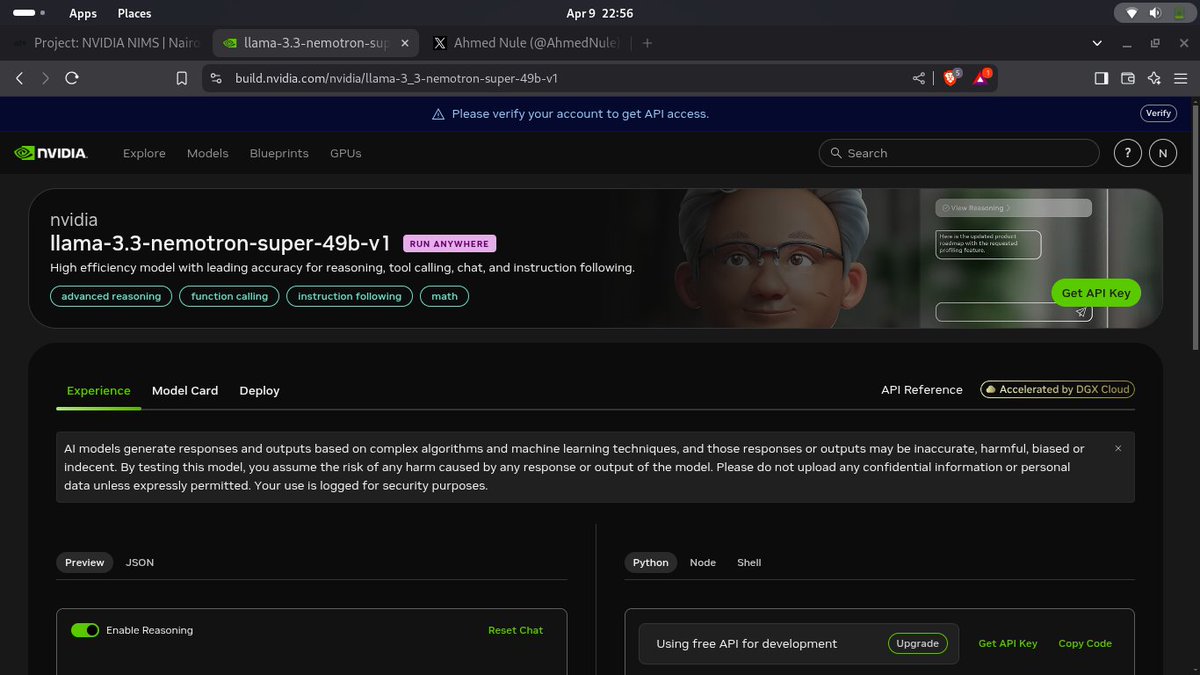Open Leo AI sparkle icon

coord(1154,78)
